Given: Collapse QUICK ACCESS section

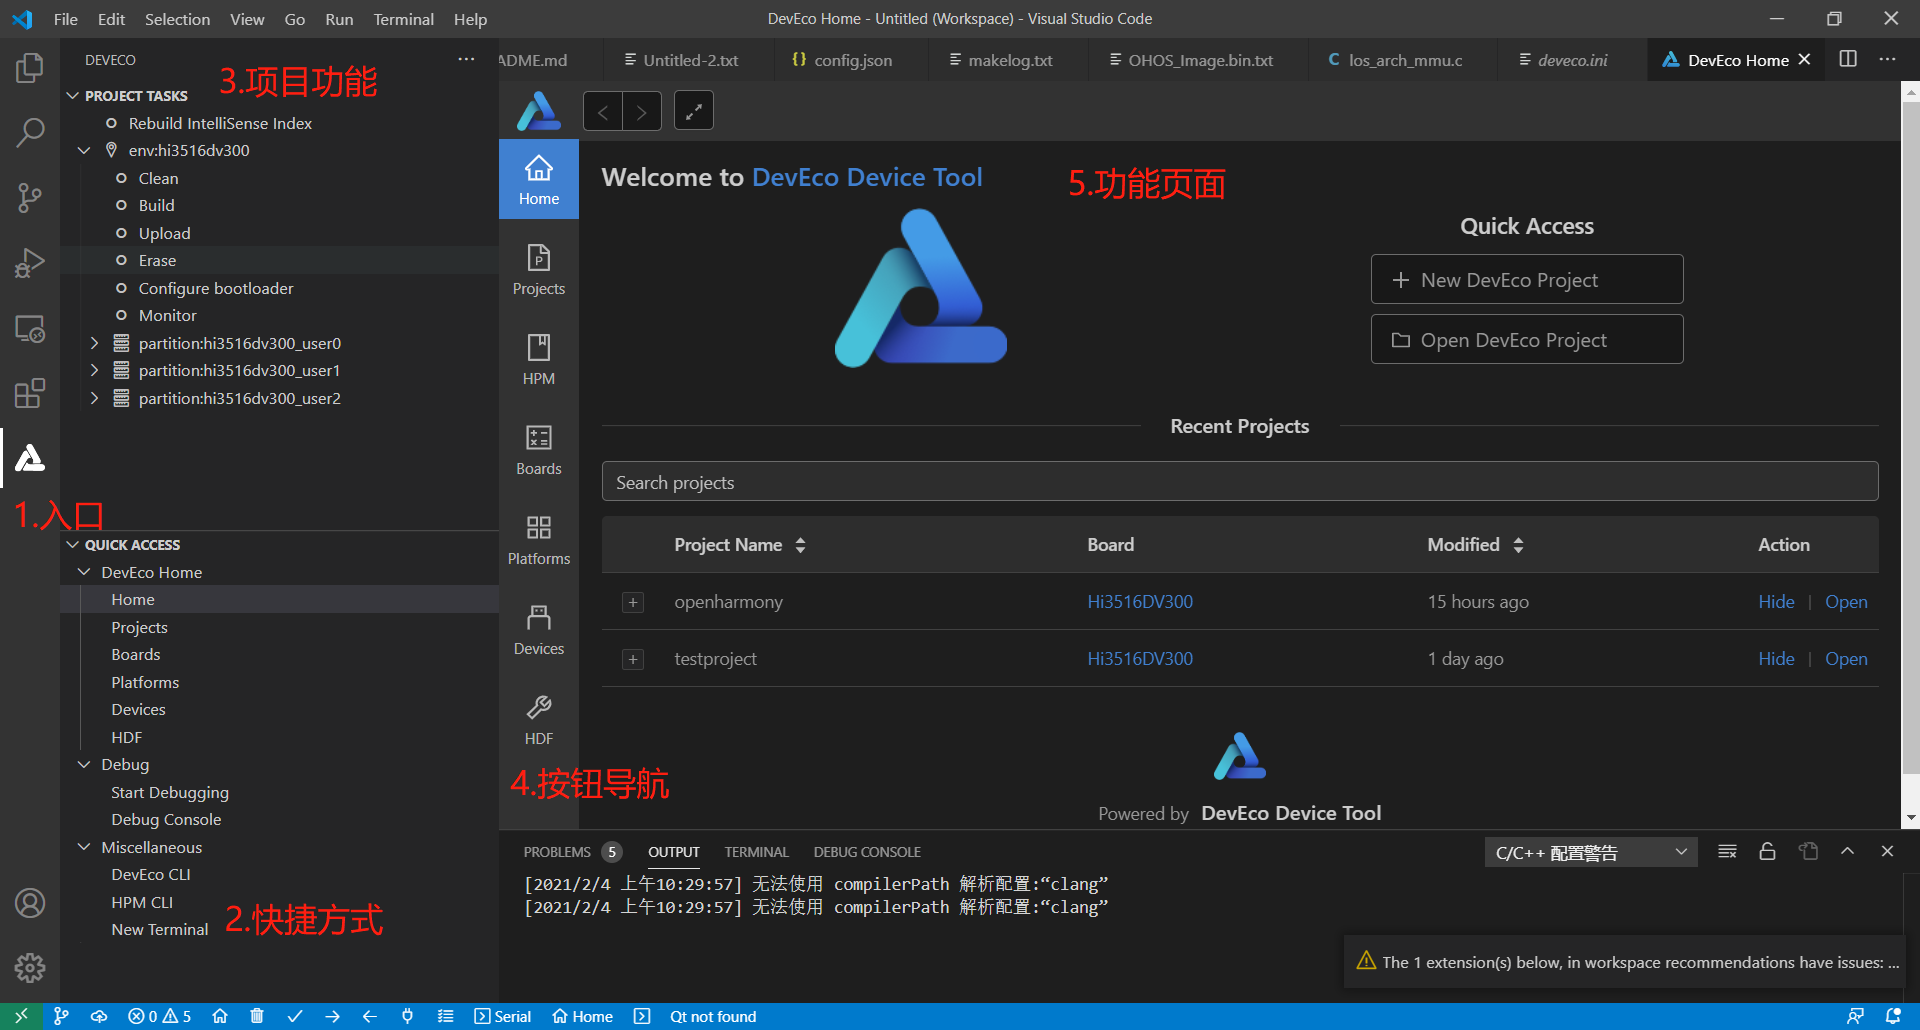Looking at the screenshot, I should pyautogui.click(x=72, y=545).
